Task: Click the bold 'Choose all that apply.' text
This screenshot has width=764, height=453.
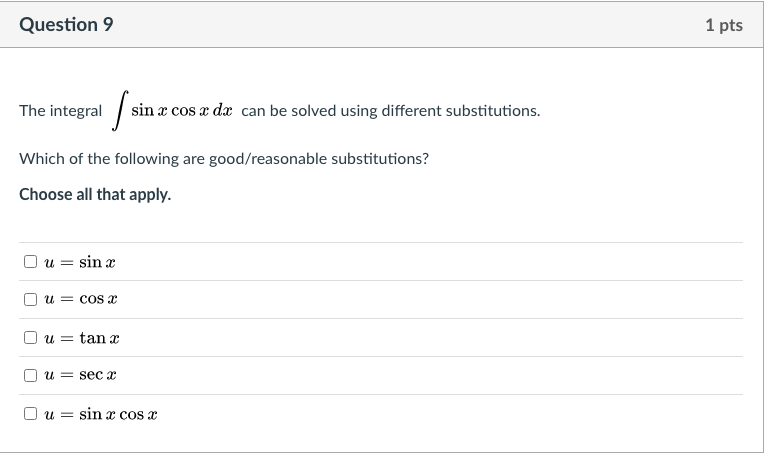Action: click(x=95, y=194)
